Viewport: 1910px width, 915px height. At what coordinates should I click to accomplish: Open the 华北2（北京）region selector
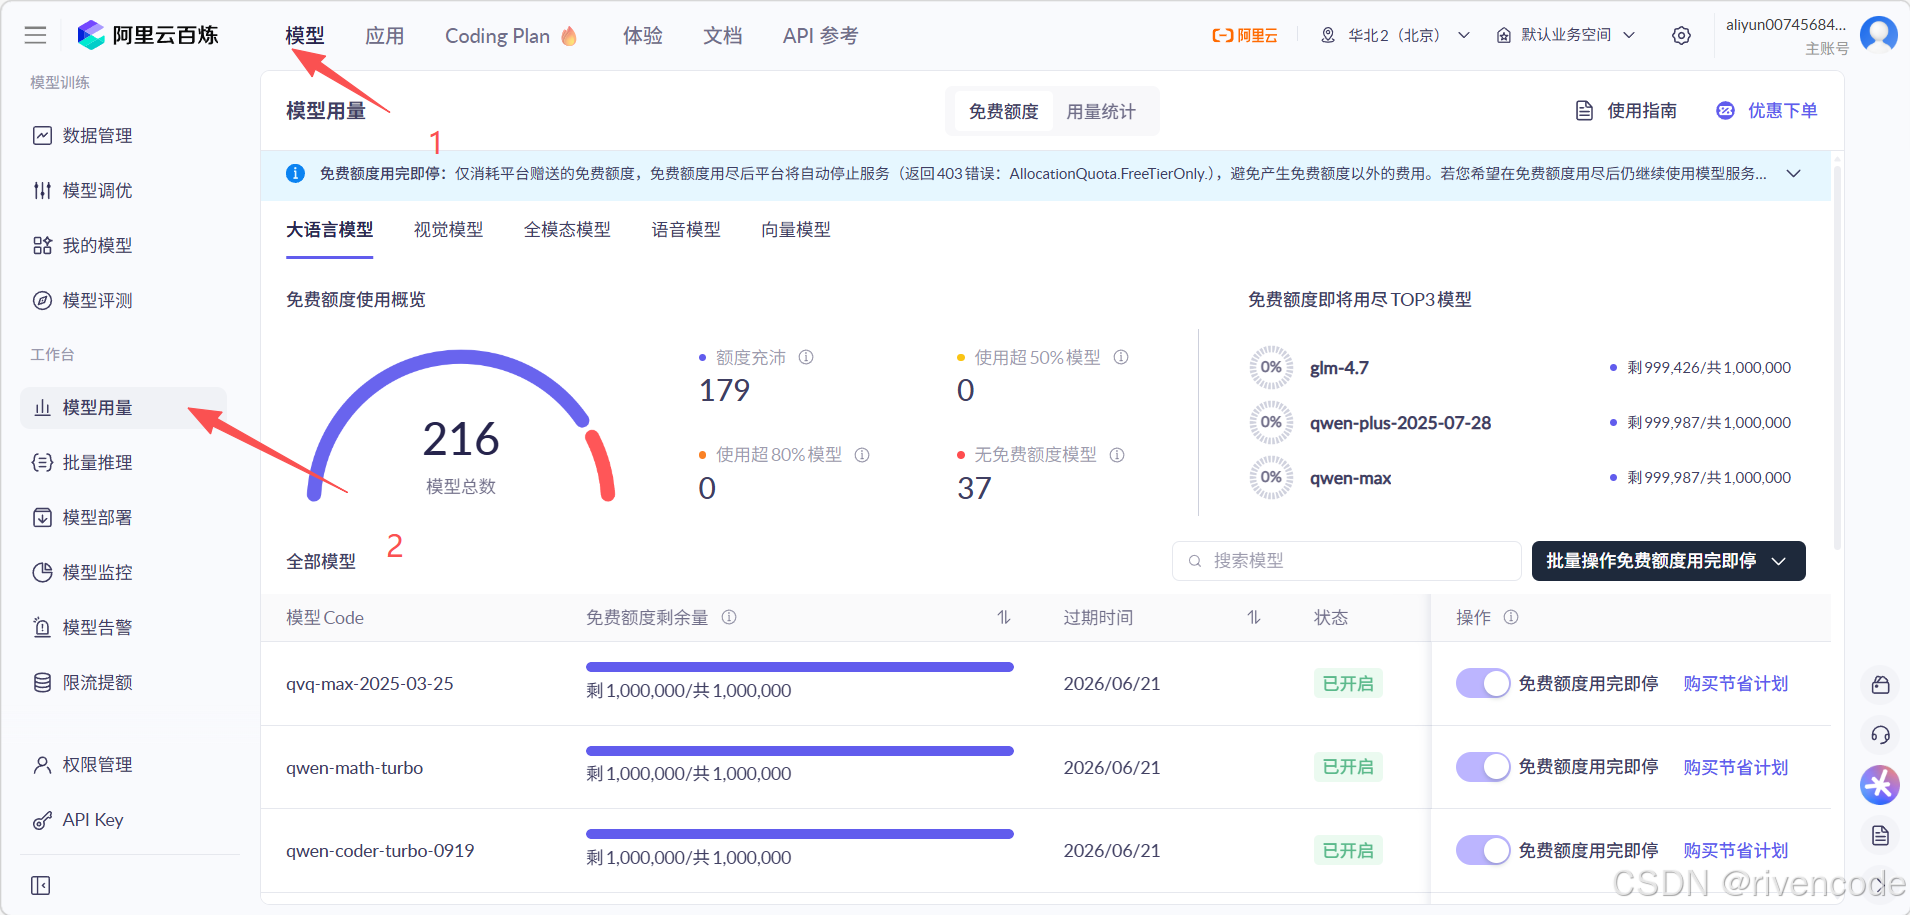(x=1393, y=34)
